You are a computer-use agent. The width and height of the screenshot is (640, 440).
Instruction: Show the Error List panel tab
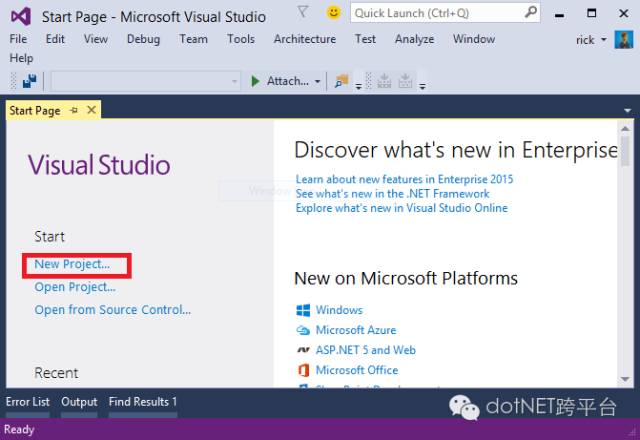(28, 402)
